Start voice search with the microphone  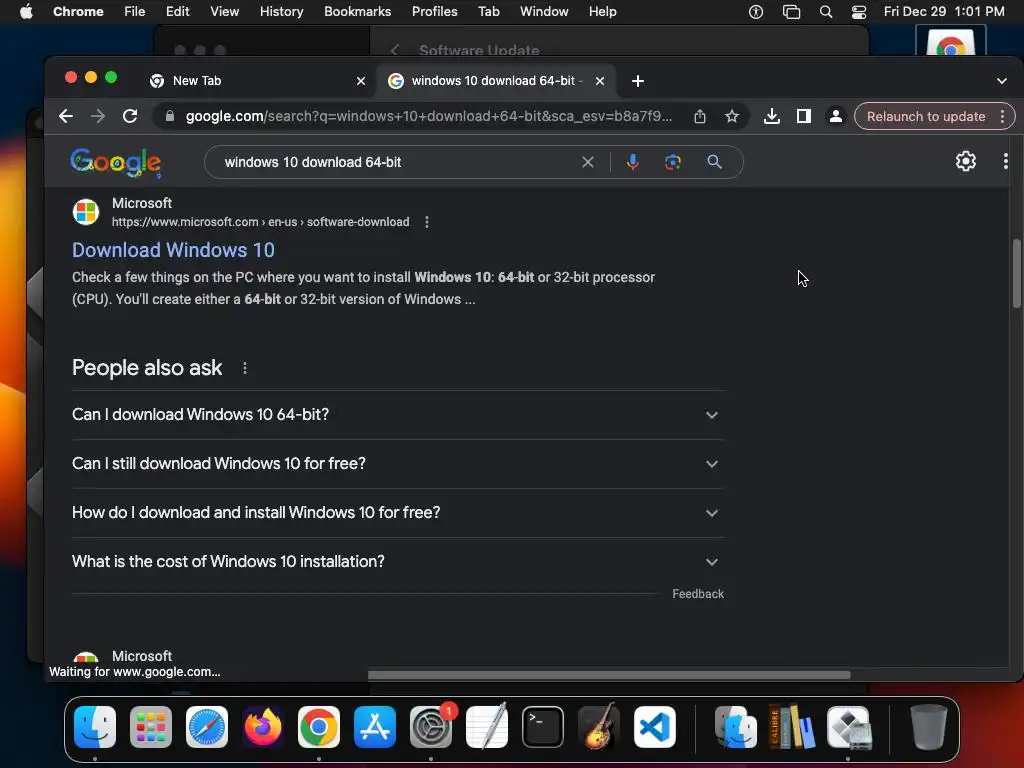click(632, 162)
